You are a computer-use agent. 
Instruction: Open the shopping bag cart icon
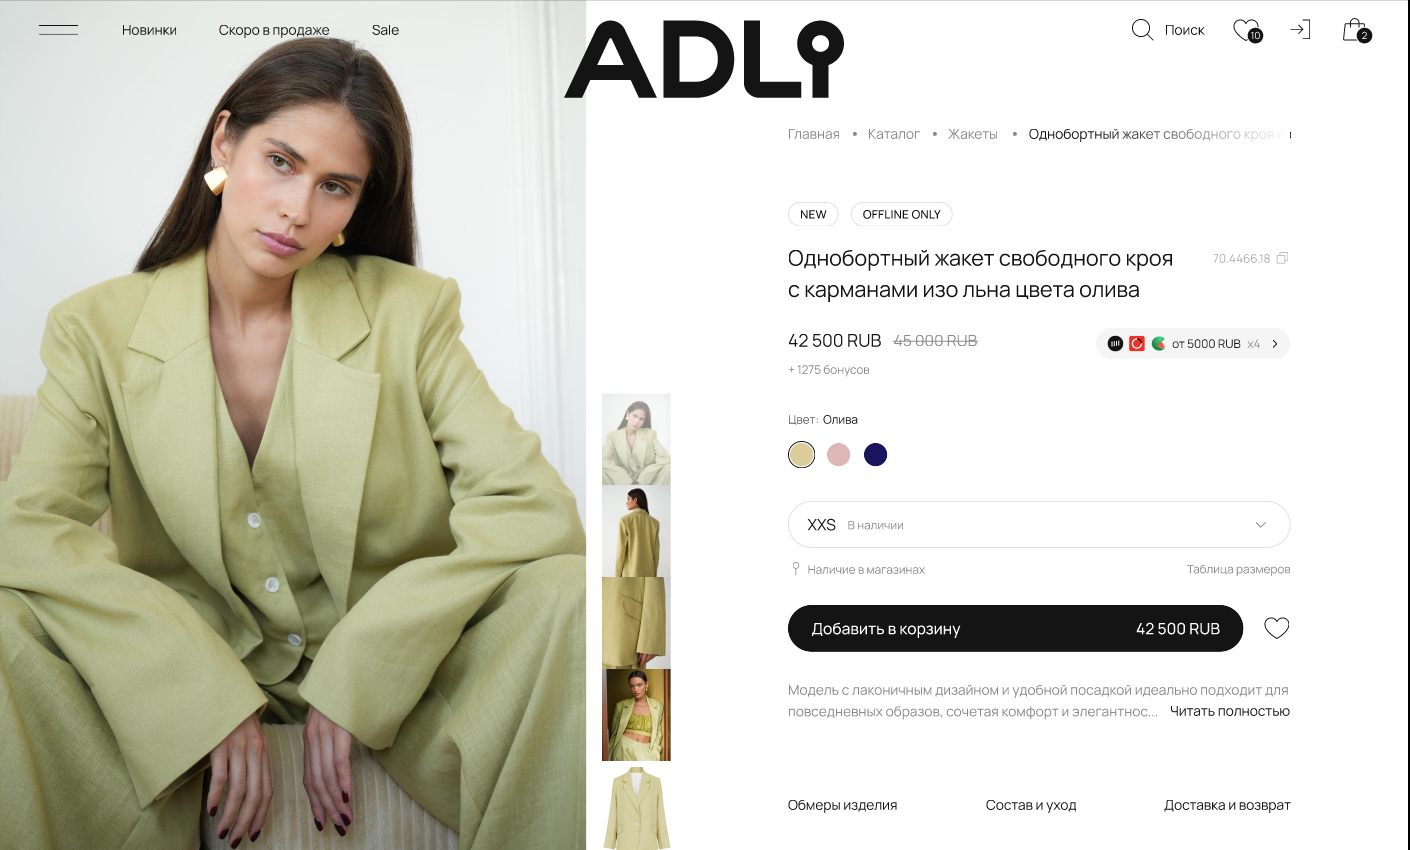1356,30
